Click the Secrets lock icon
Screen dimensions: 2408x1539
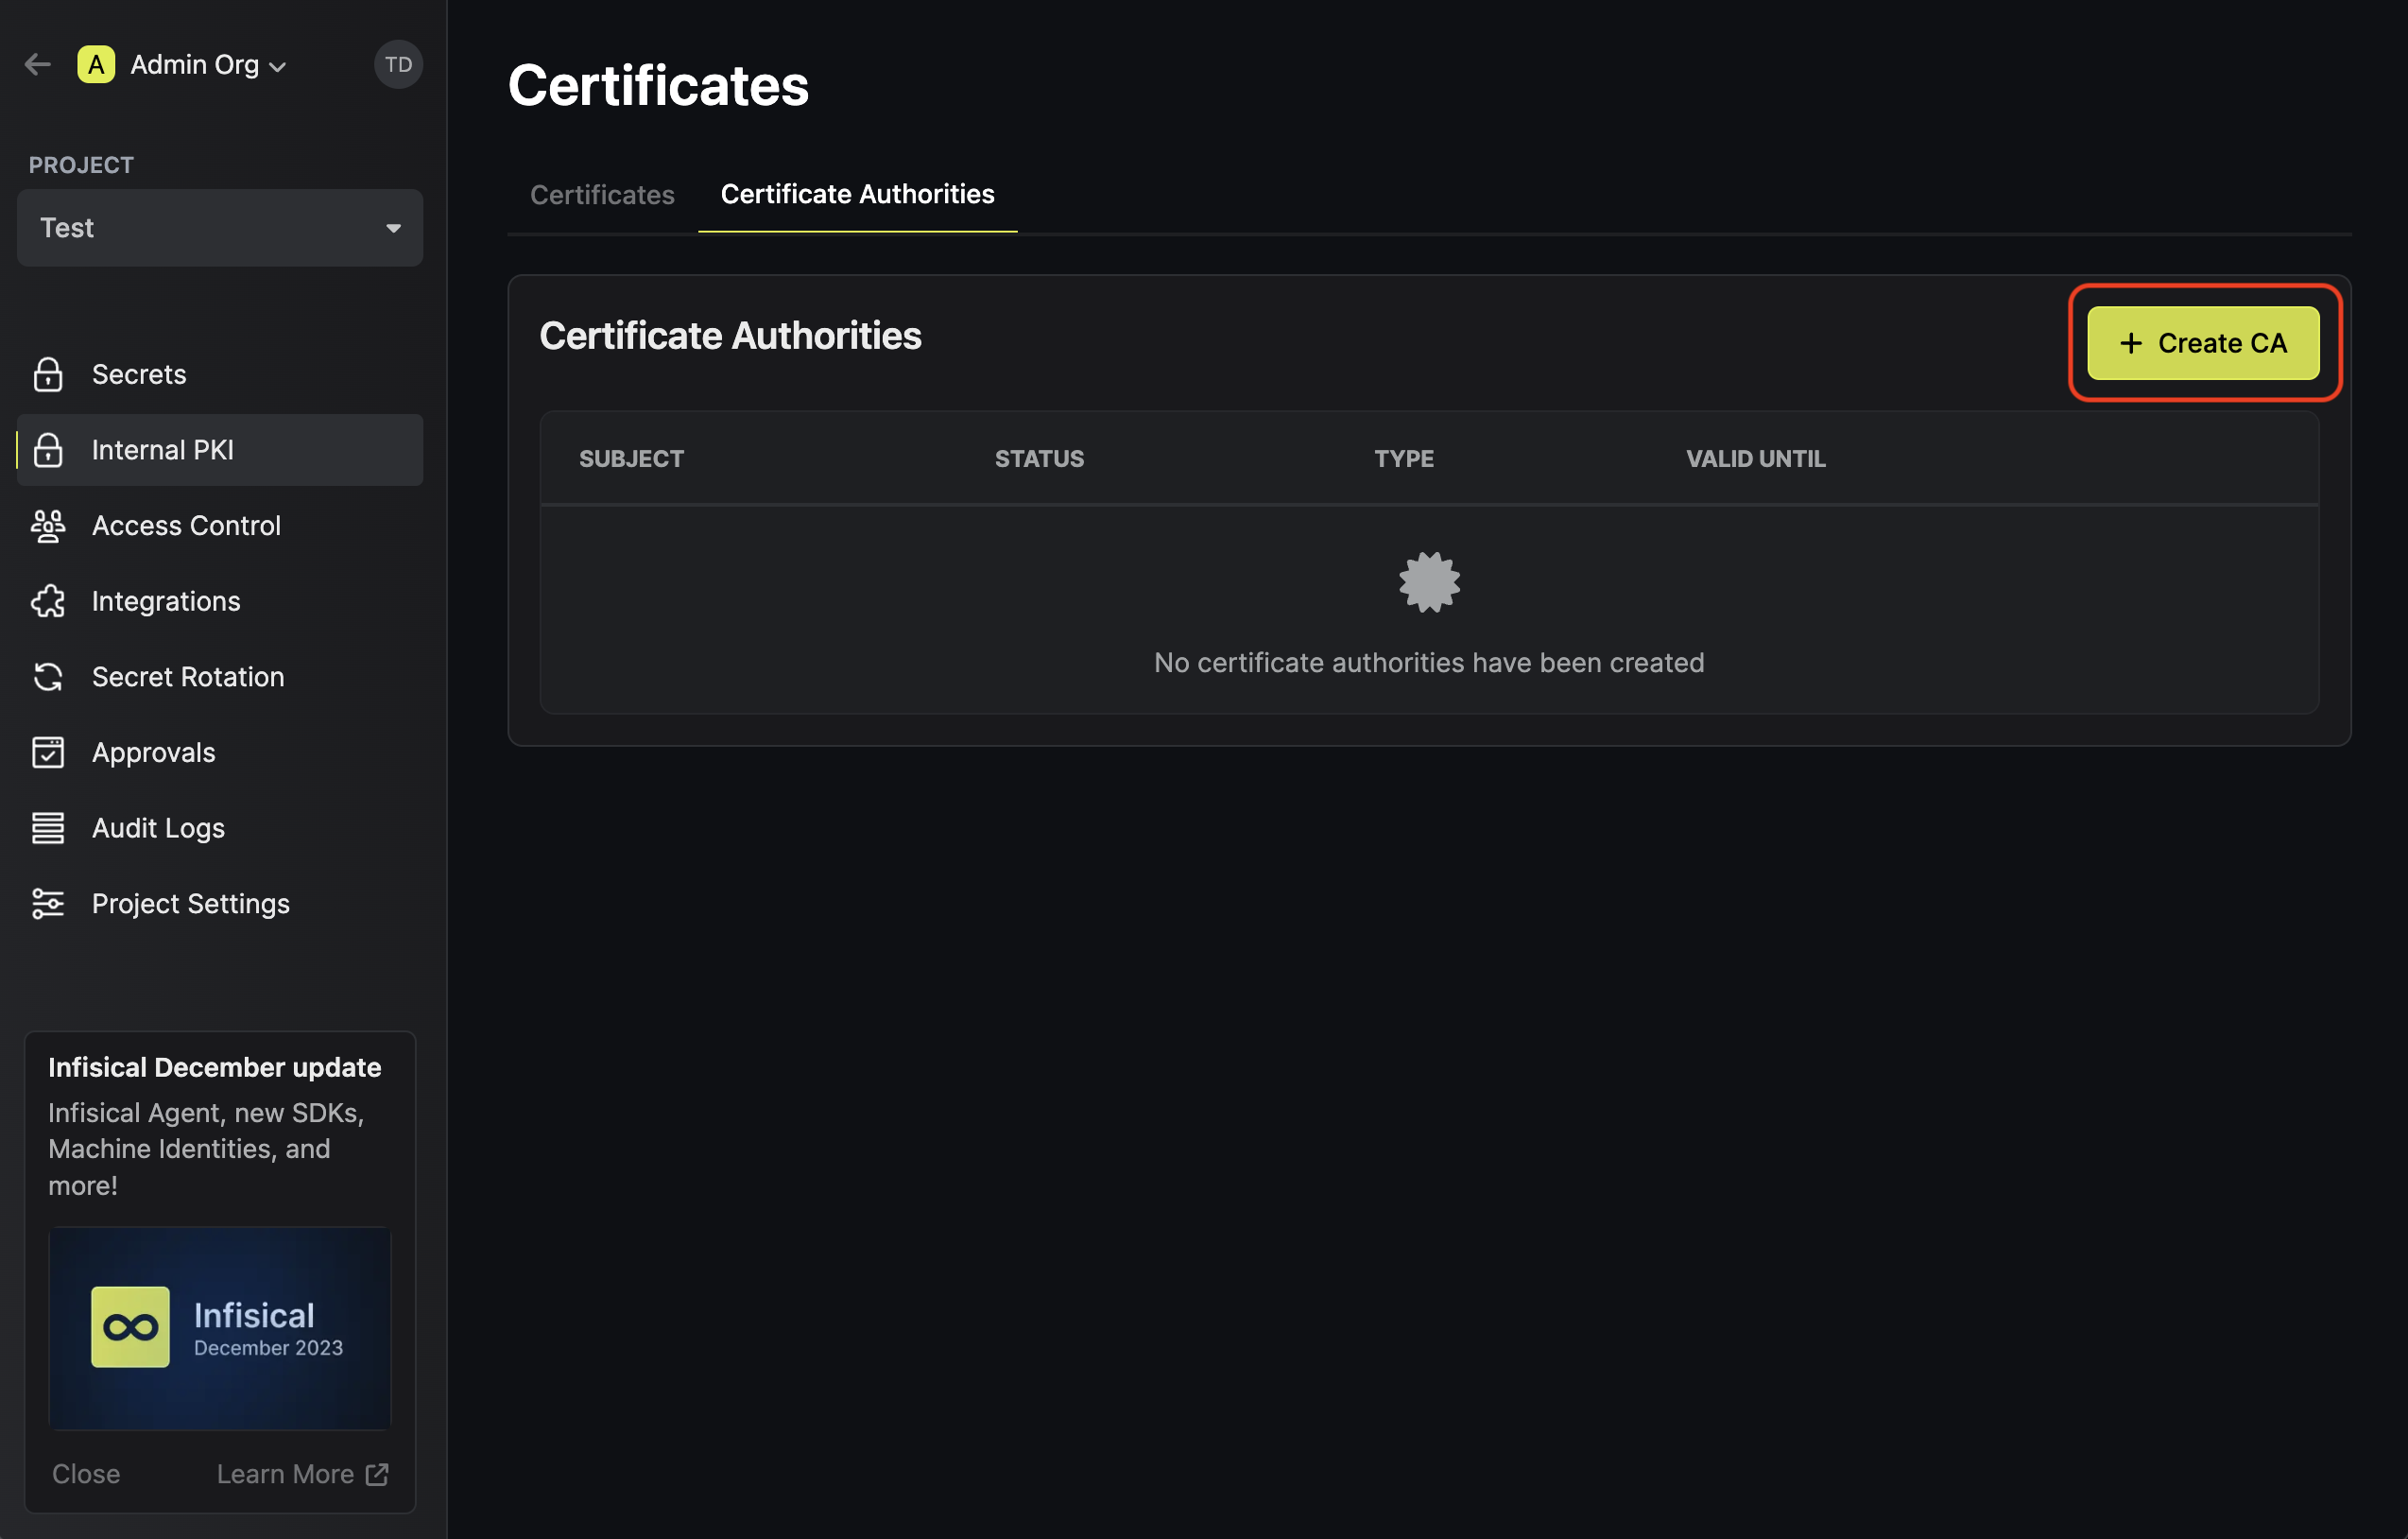[48, 374]
